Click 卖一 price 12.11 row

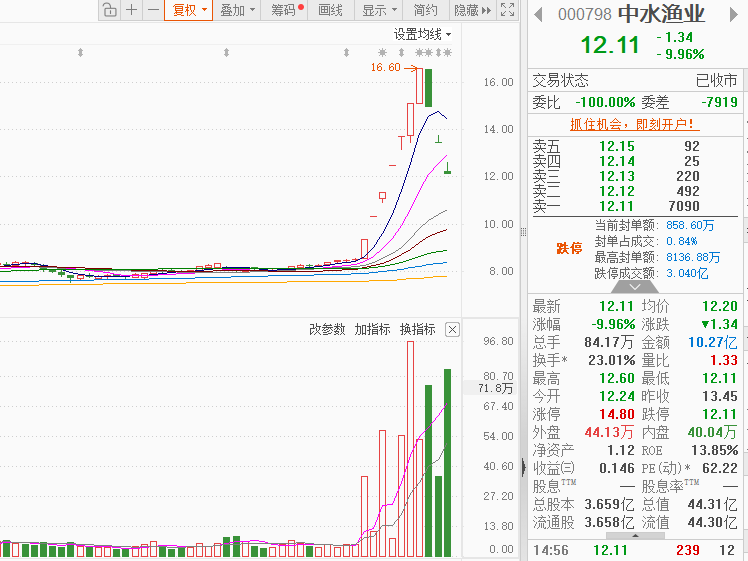point(635,206)
